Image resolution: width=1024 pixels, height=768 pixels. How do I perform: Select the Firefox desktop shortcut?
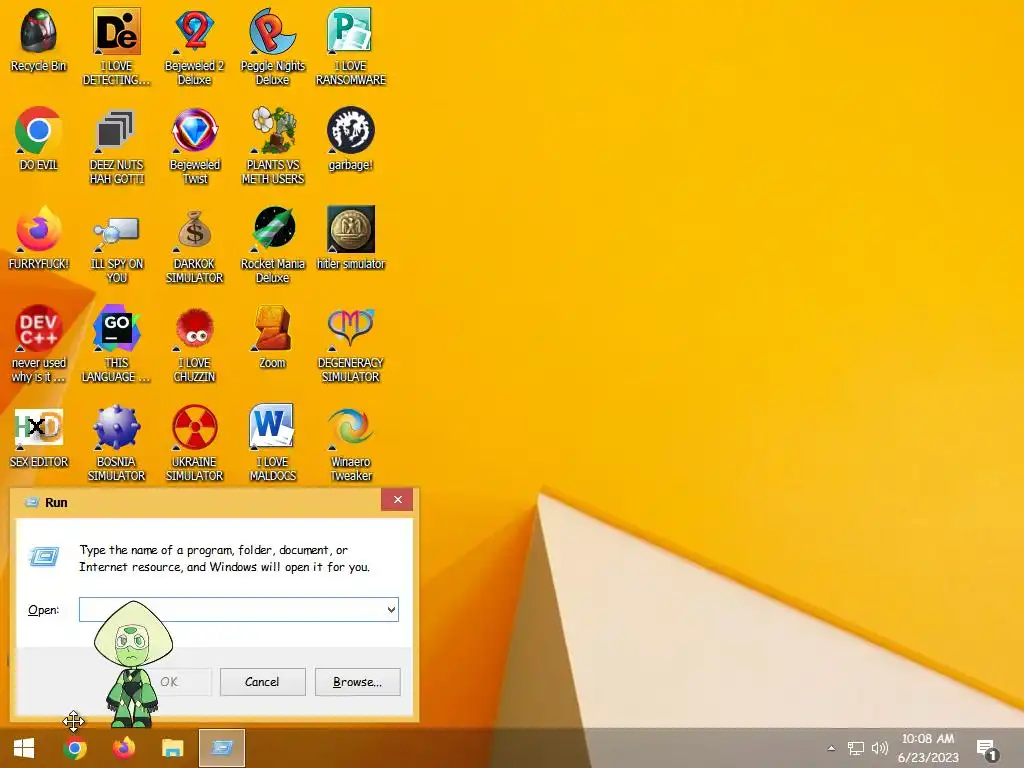39,238
